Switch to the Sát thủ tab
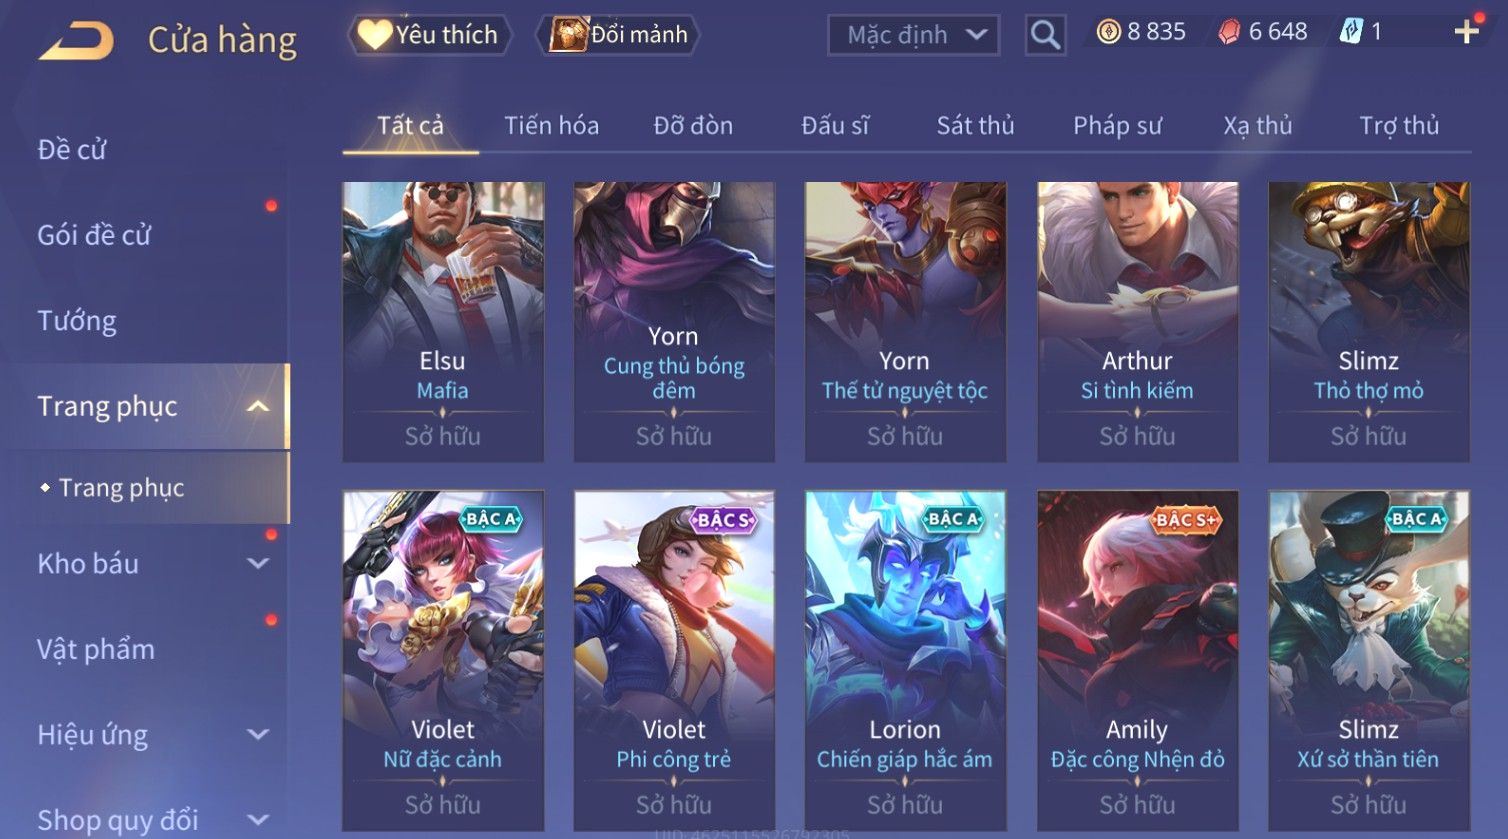The height and width of the screenshot is (839, 1508). (975, 126)
